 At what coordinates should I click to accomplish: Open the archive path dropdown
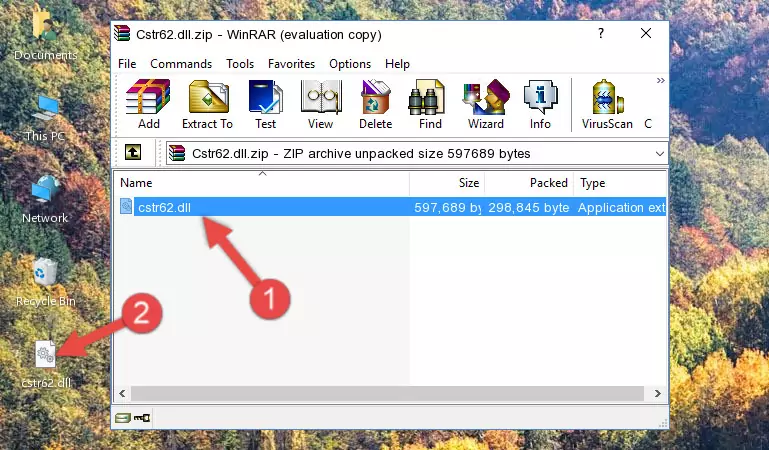pyautogui.click(x=660, y=154)
